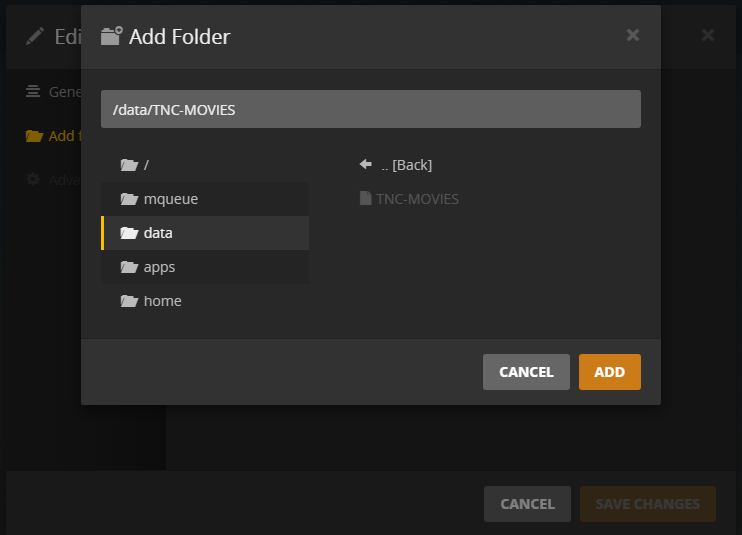Screen dimensions: 742x535
Task: Click the Add Folder title icon
Action: tap(112, 36)
